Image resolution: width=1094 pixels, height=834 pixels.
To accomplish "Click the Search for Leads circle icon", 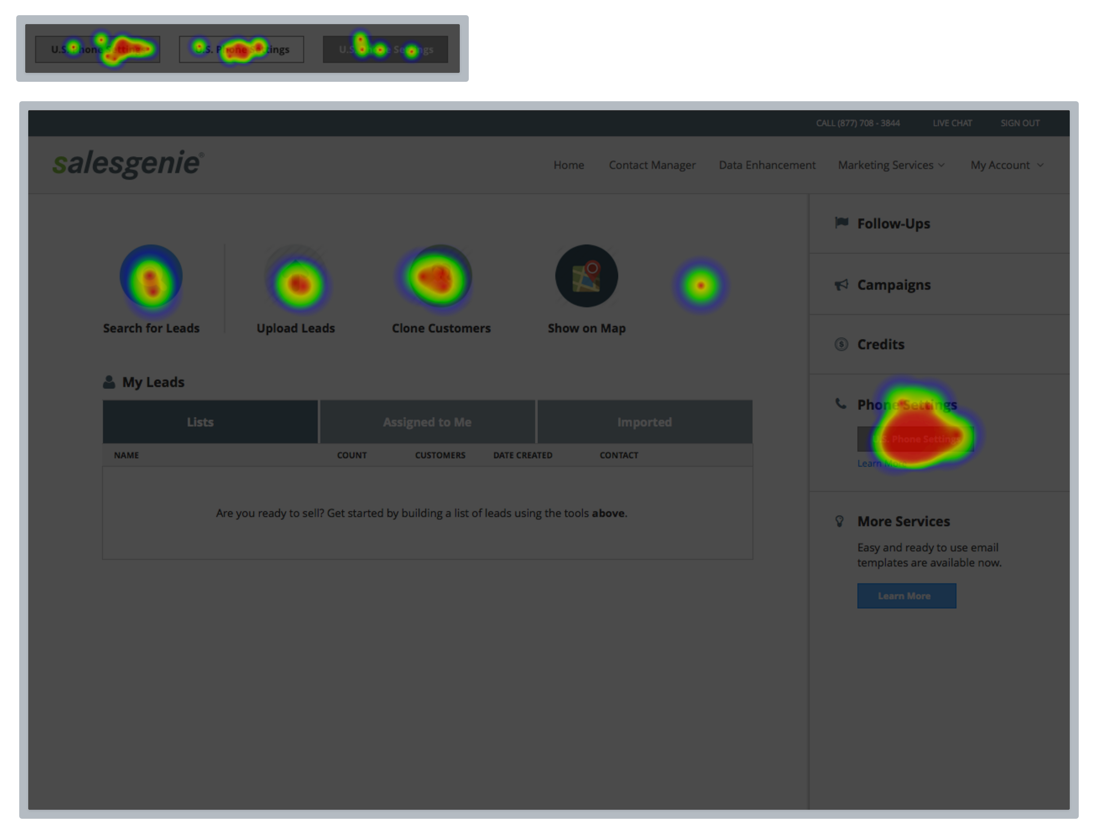I will (x=151, y=276).
